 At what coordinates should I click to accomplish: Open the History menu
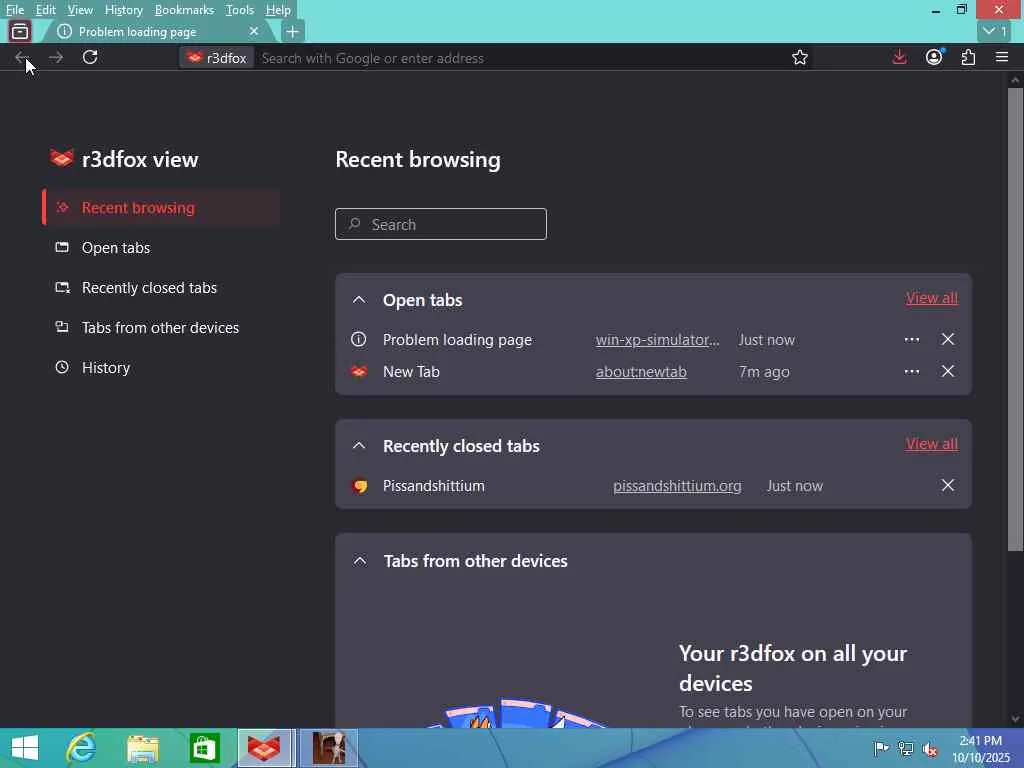pos(123,10)
